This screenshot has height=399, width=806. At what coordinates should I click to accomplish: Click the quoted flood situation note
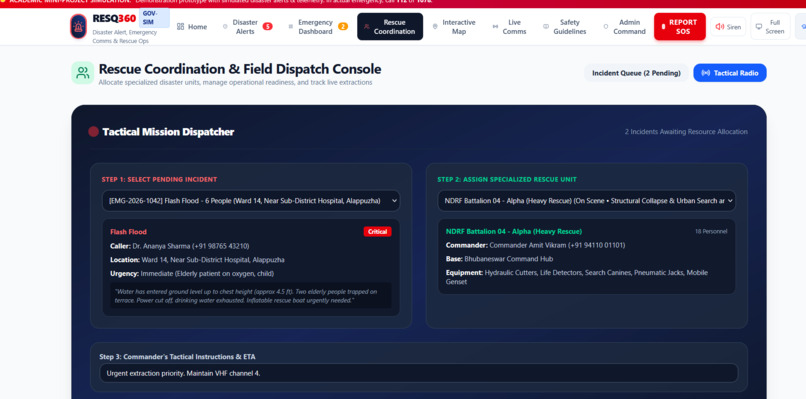(x=250, y=296)
